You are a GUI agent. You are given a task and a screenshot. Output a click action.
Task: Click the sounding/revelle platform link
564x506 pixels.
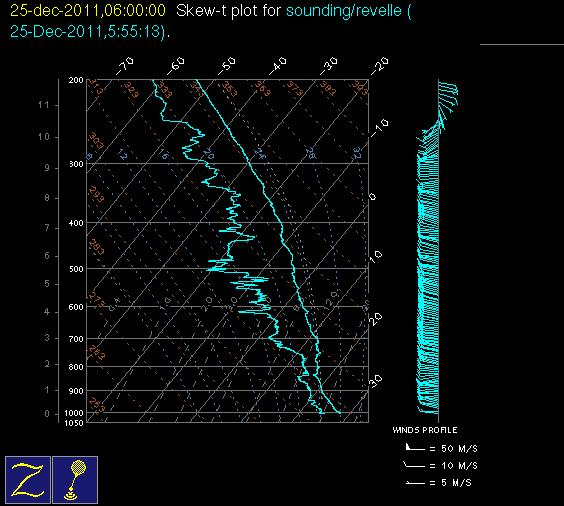click(344, 11)
